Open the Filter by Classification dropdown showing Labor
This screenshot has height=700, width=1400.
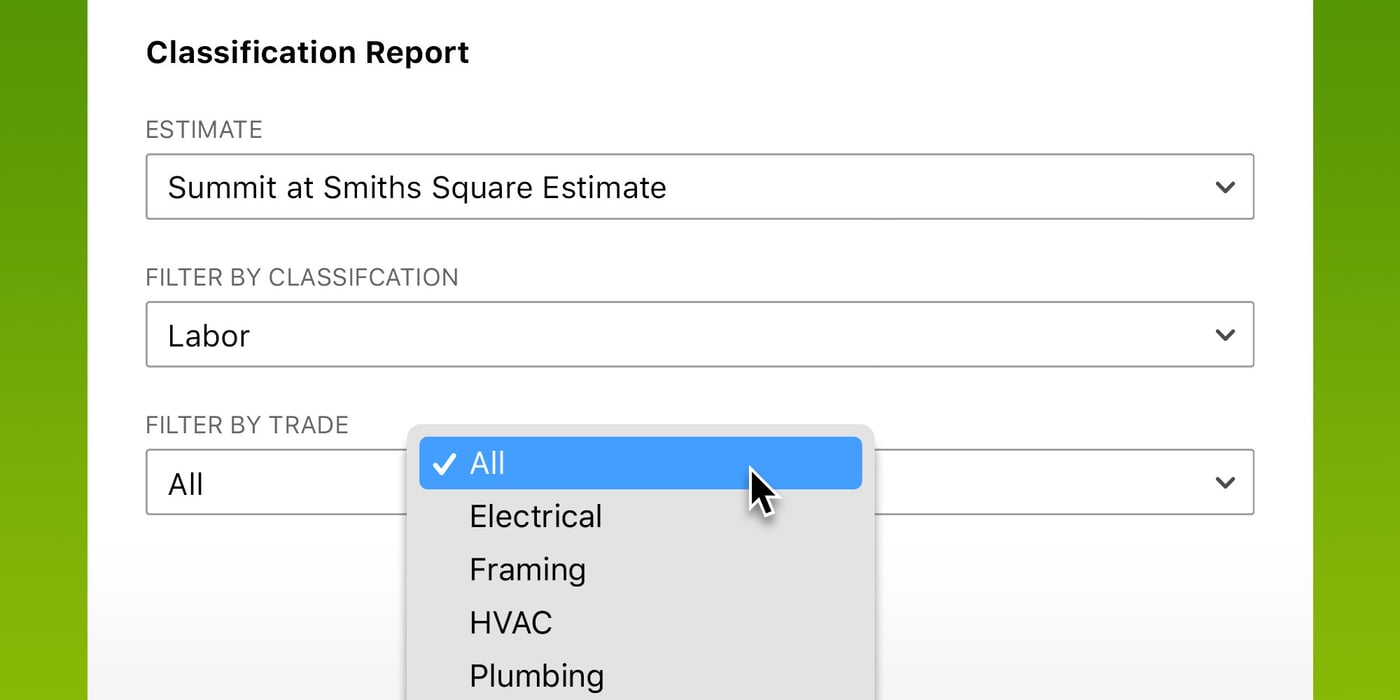coord(700,334)
